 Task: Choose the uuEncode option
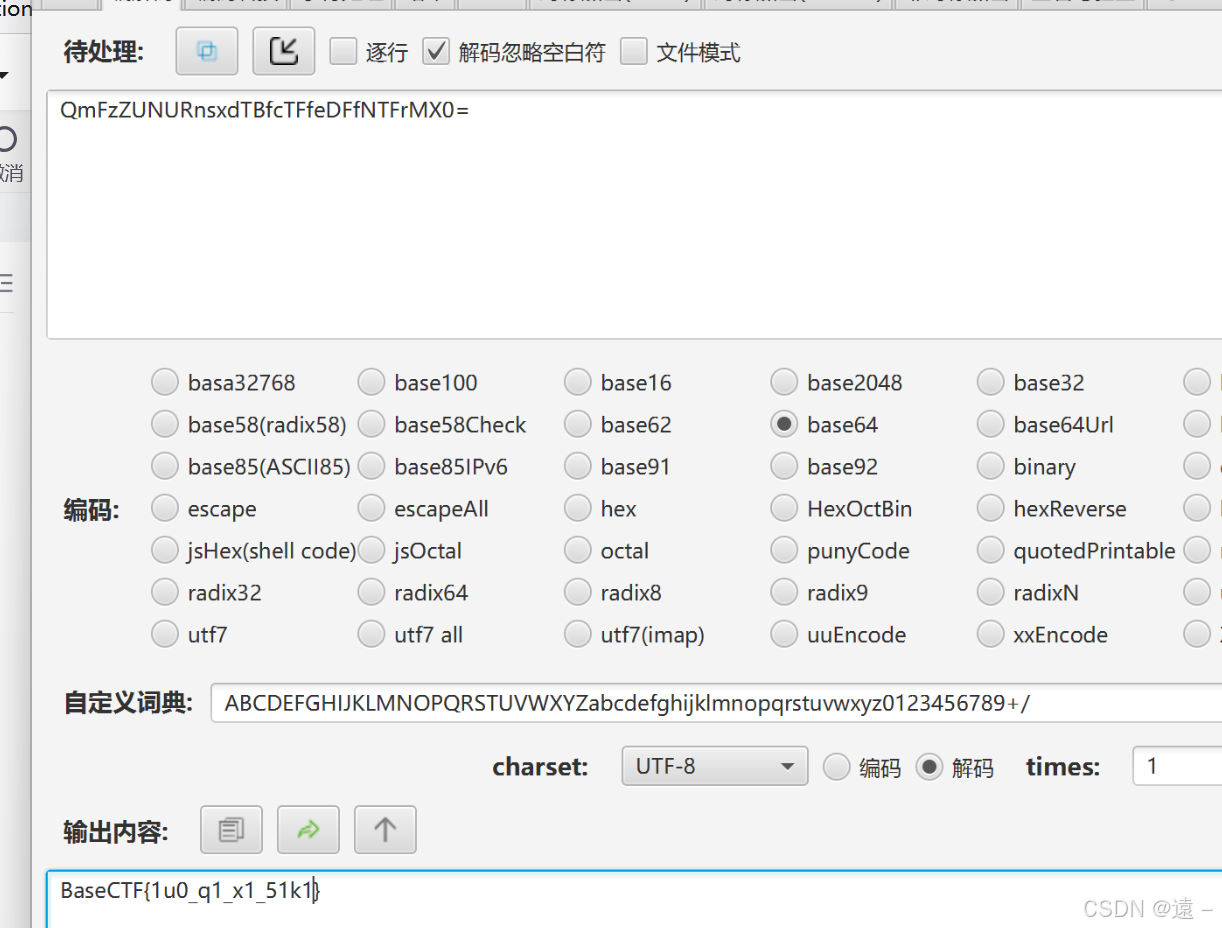784,634
